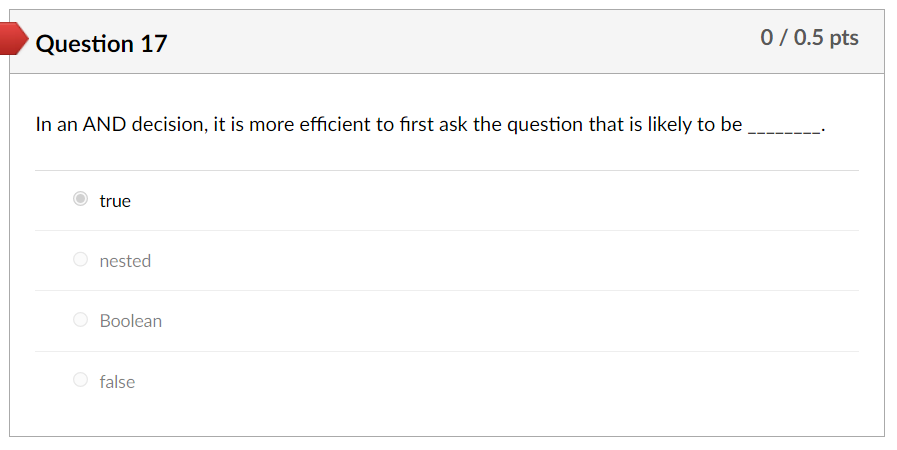Click the 'nested' answer label text
This screenshot has height=450, width=897.
pos(125,261)
